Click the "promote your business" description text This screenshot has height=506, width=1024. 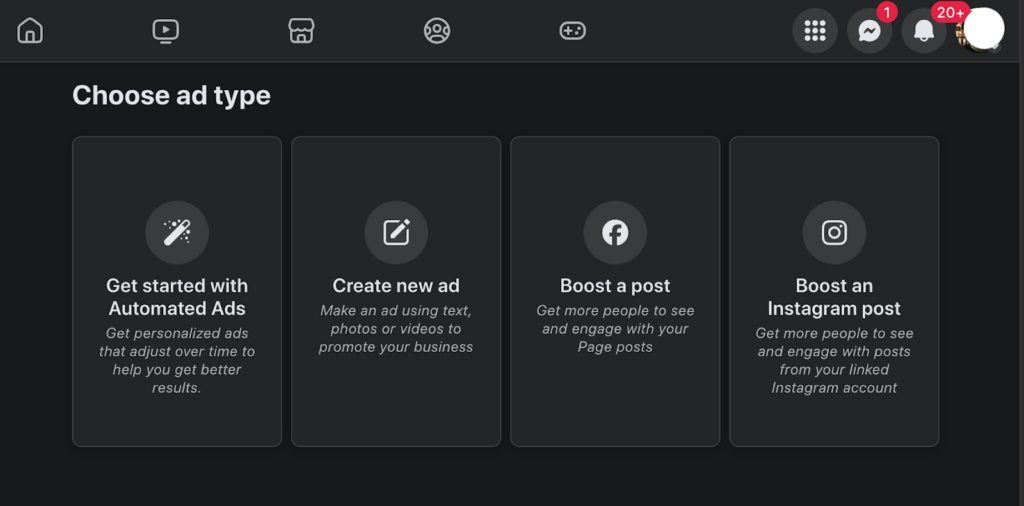click(396, 347)
